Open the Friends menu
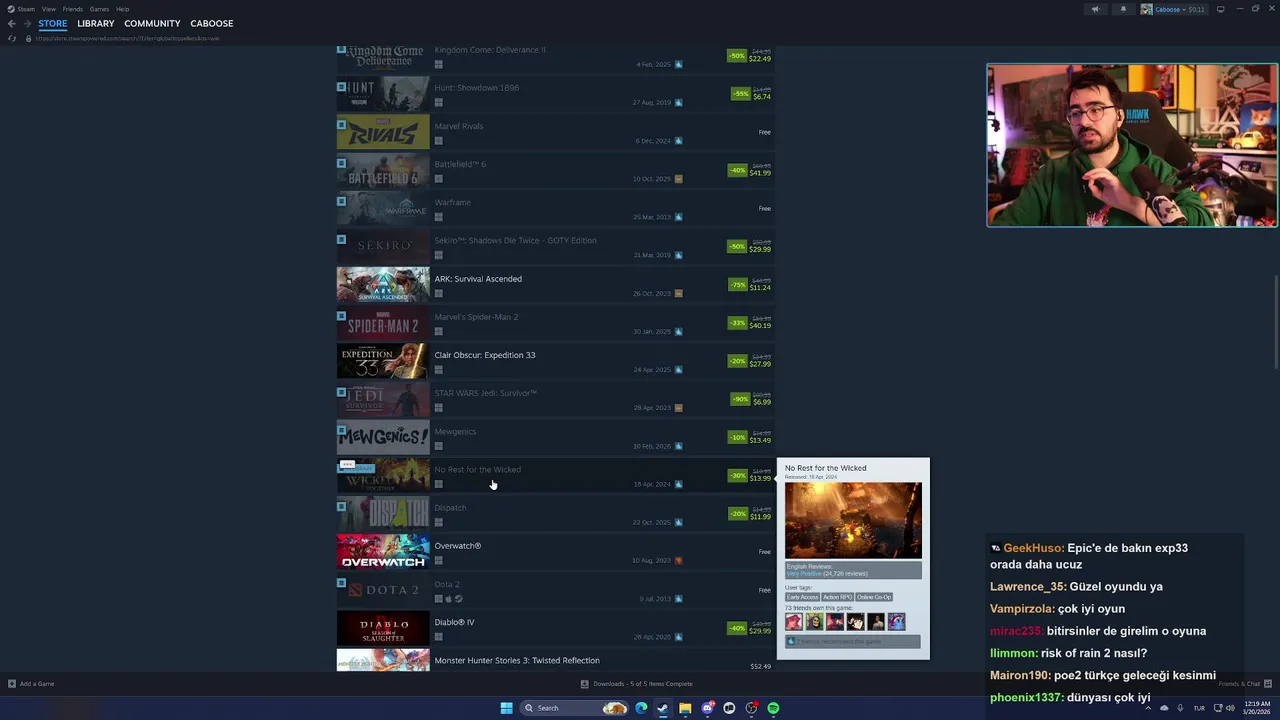 coord(73,9)
